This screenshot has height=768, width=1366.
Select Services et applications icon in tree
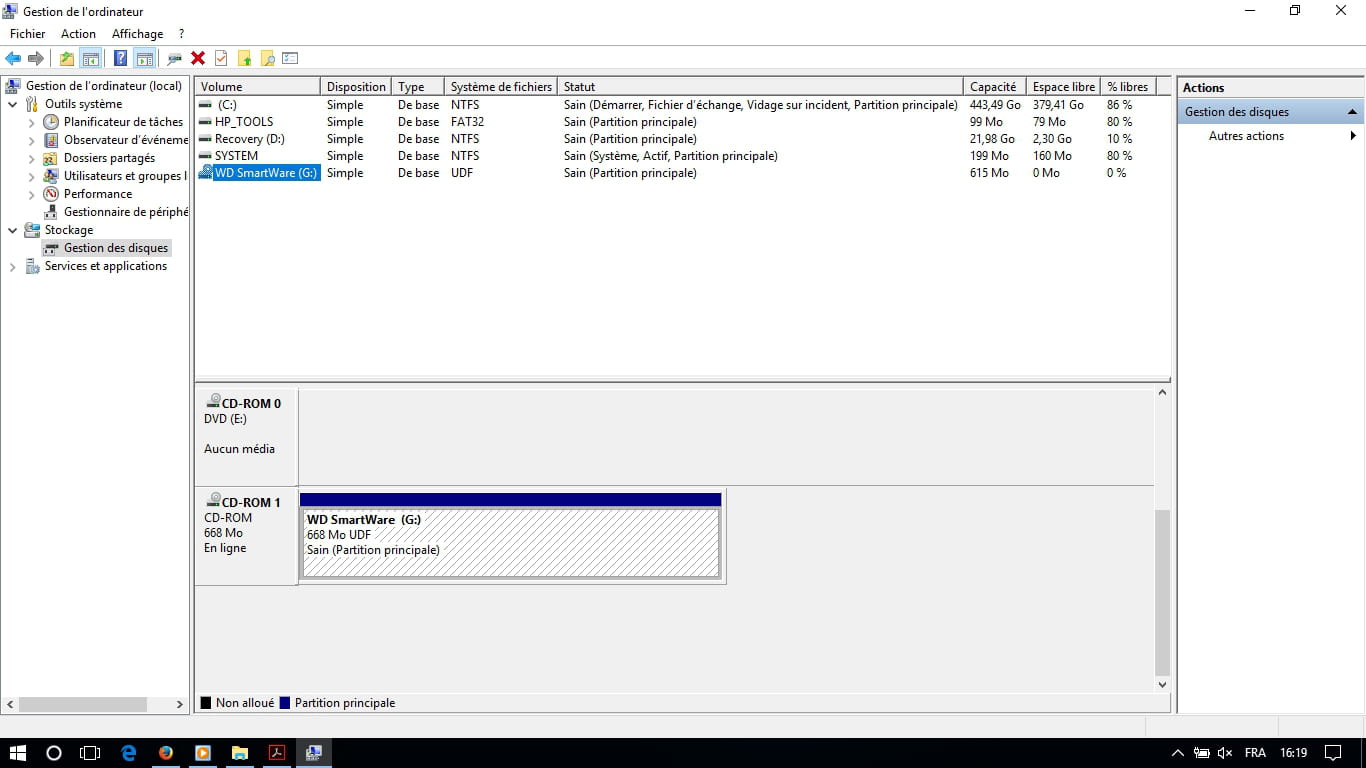tap(32, 266)
